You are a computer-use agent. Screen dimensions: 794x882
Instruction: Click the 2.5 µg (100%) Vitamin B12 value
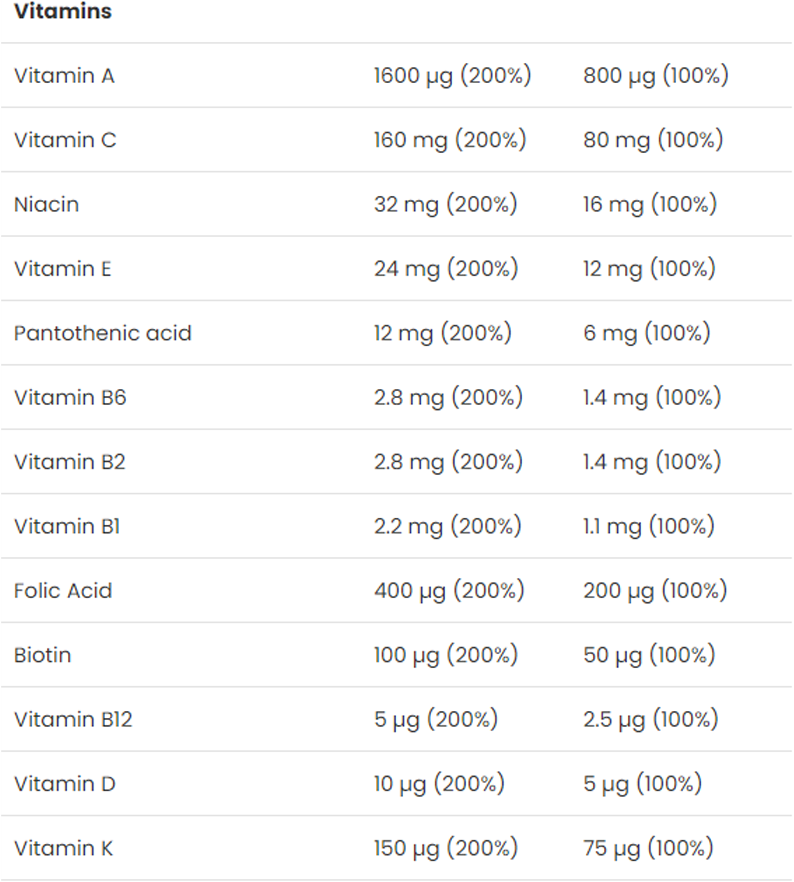point(651,719)
